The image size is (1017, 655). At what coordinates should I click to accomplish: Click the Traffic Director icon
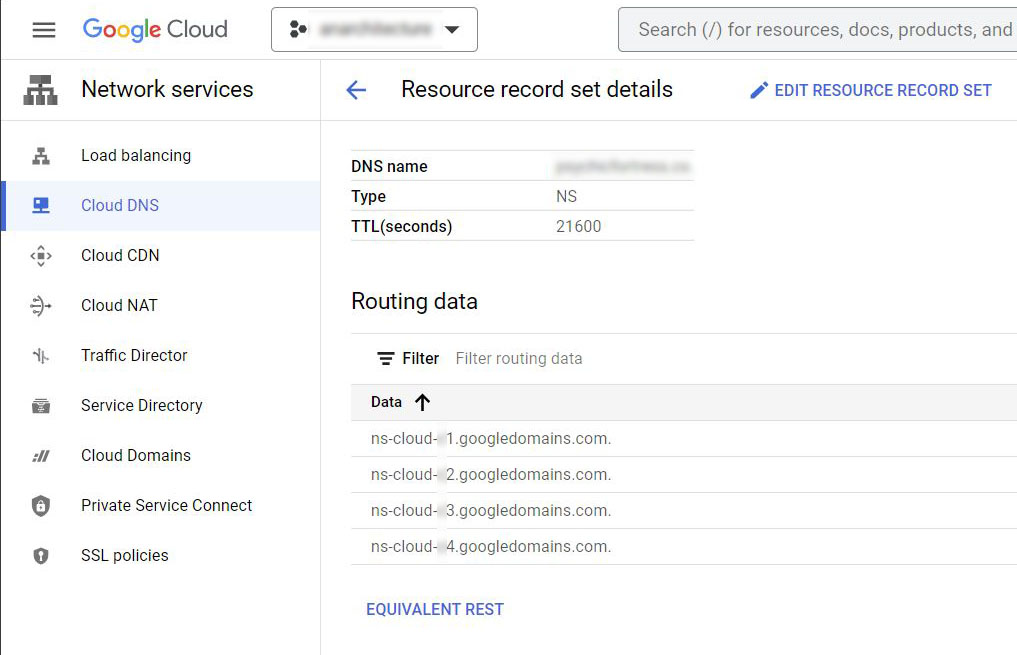point(41,355)
